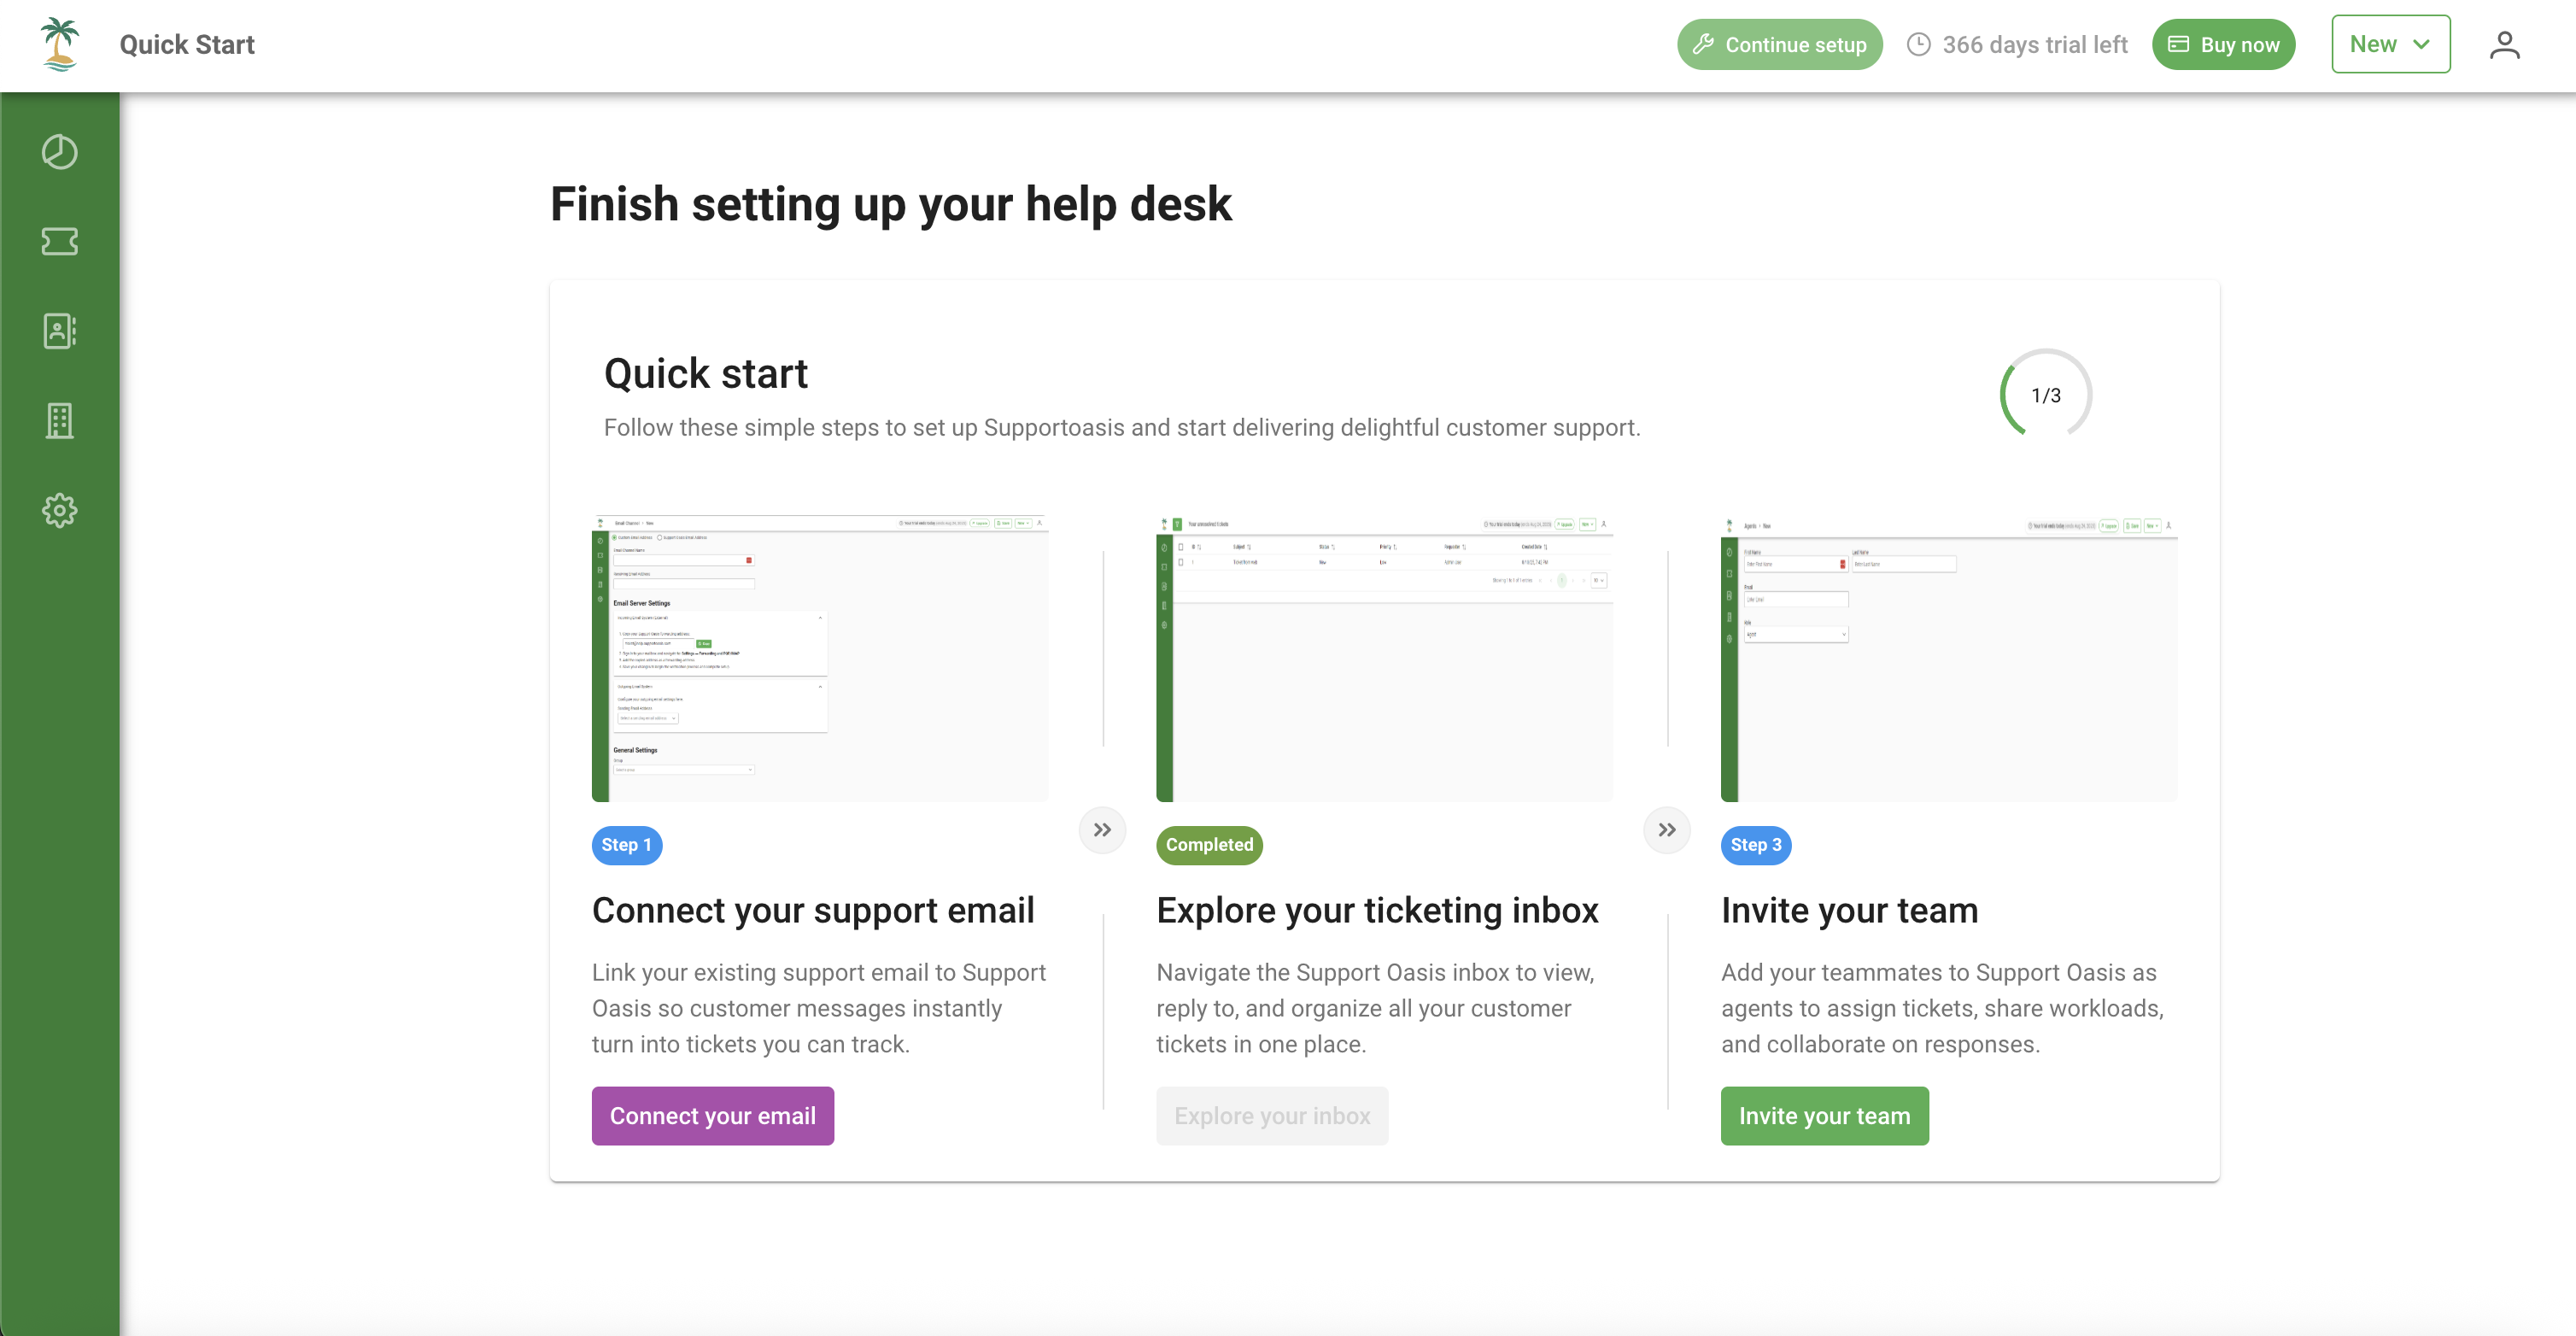
Task: Click the user profile icon
Action: tap(2504, 45)
